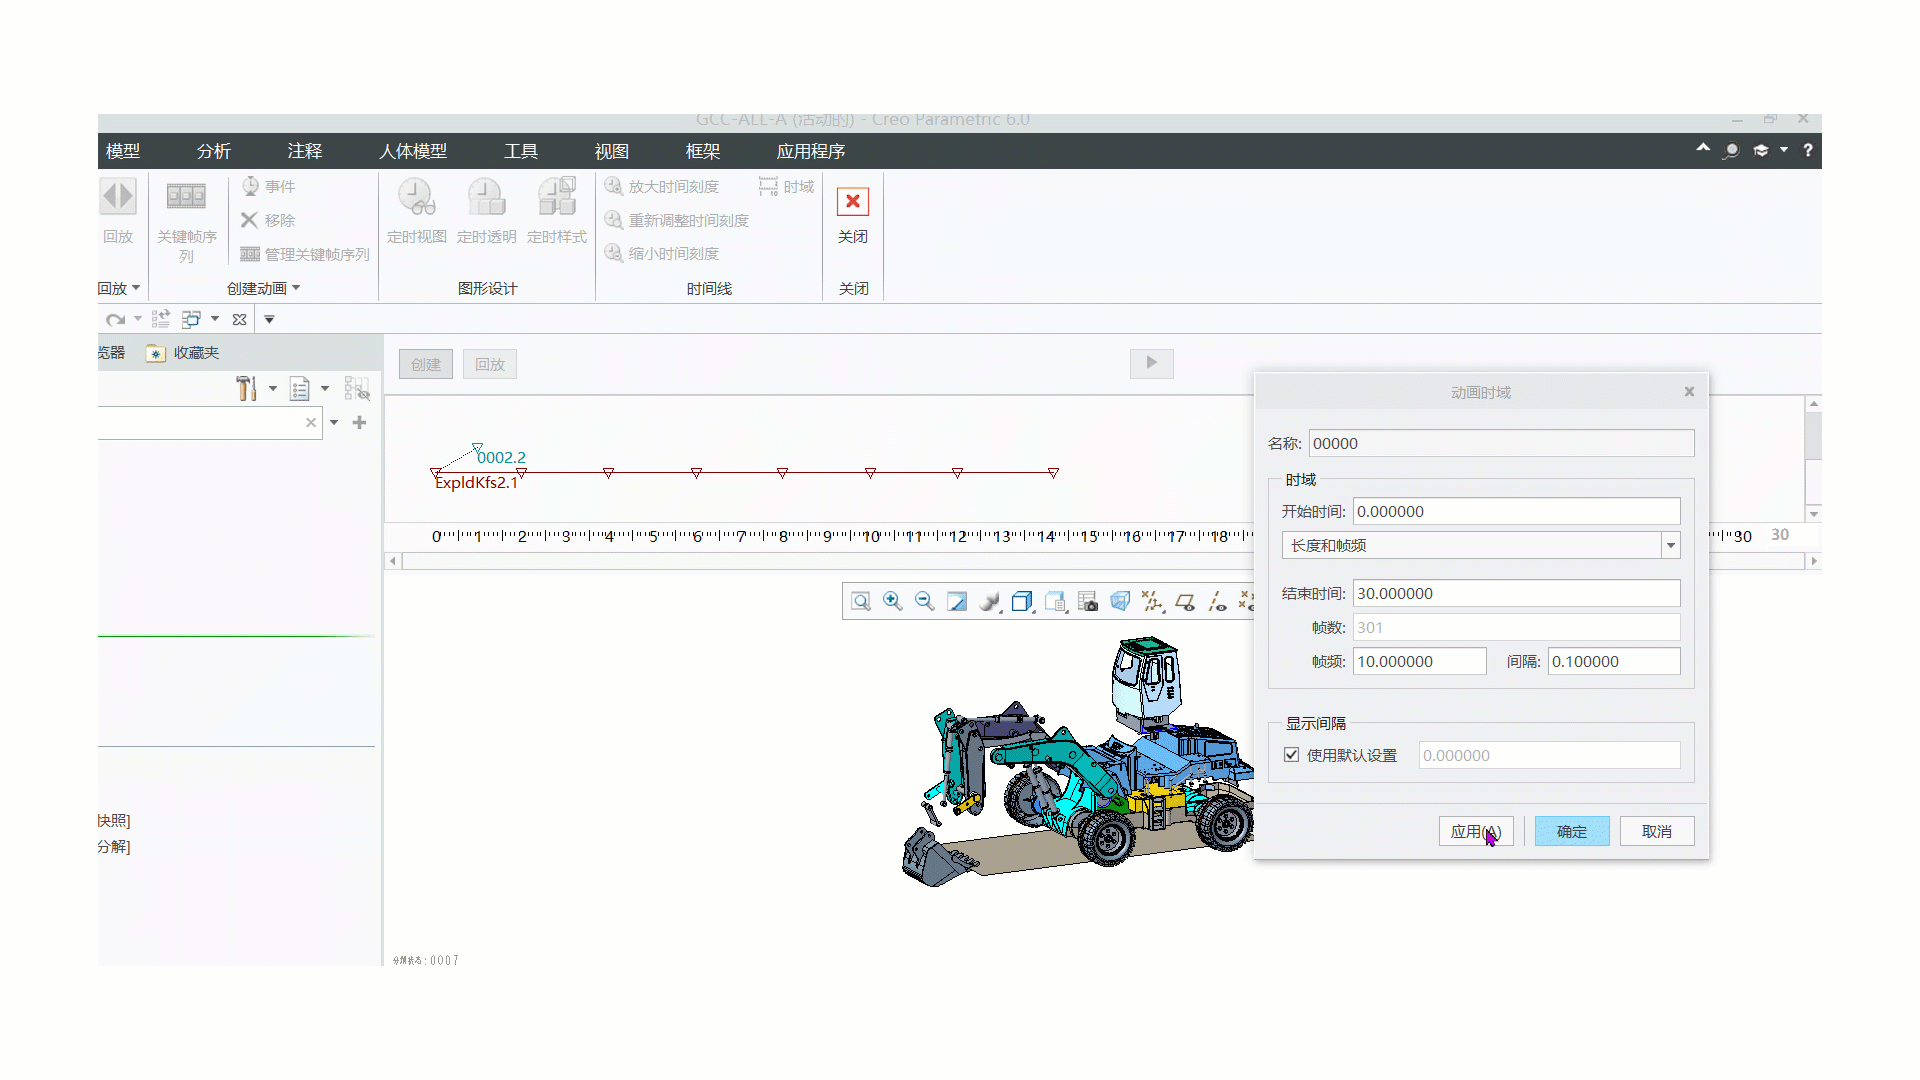The image size is (1920, 1080).
Task: Click the 时域 time domain tool
Action: [787, 186]
